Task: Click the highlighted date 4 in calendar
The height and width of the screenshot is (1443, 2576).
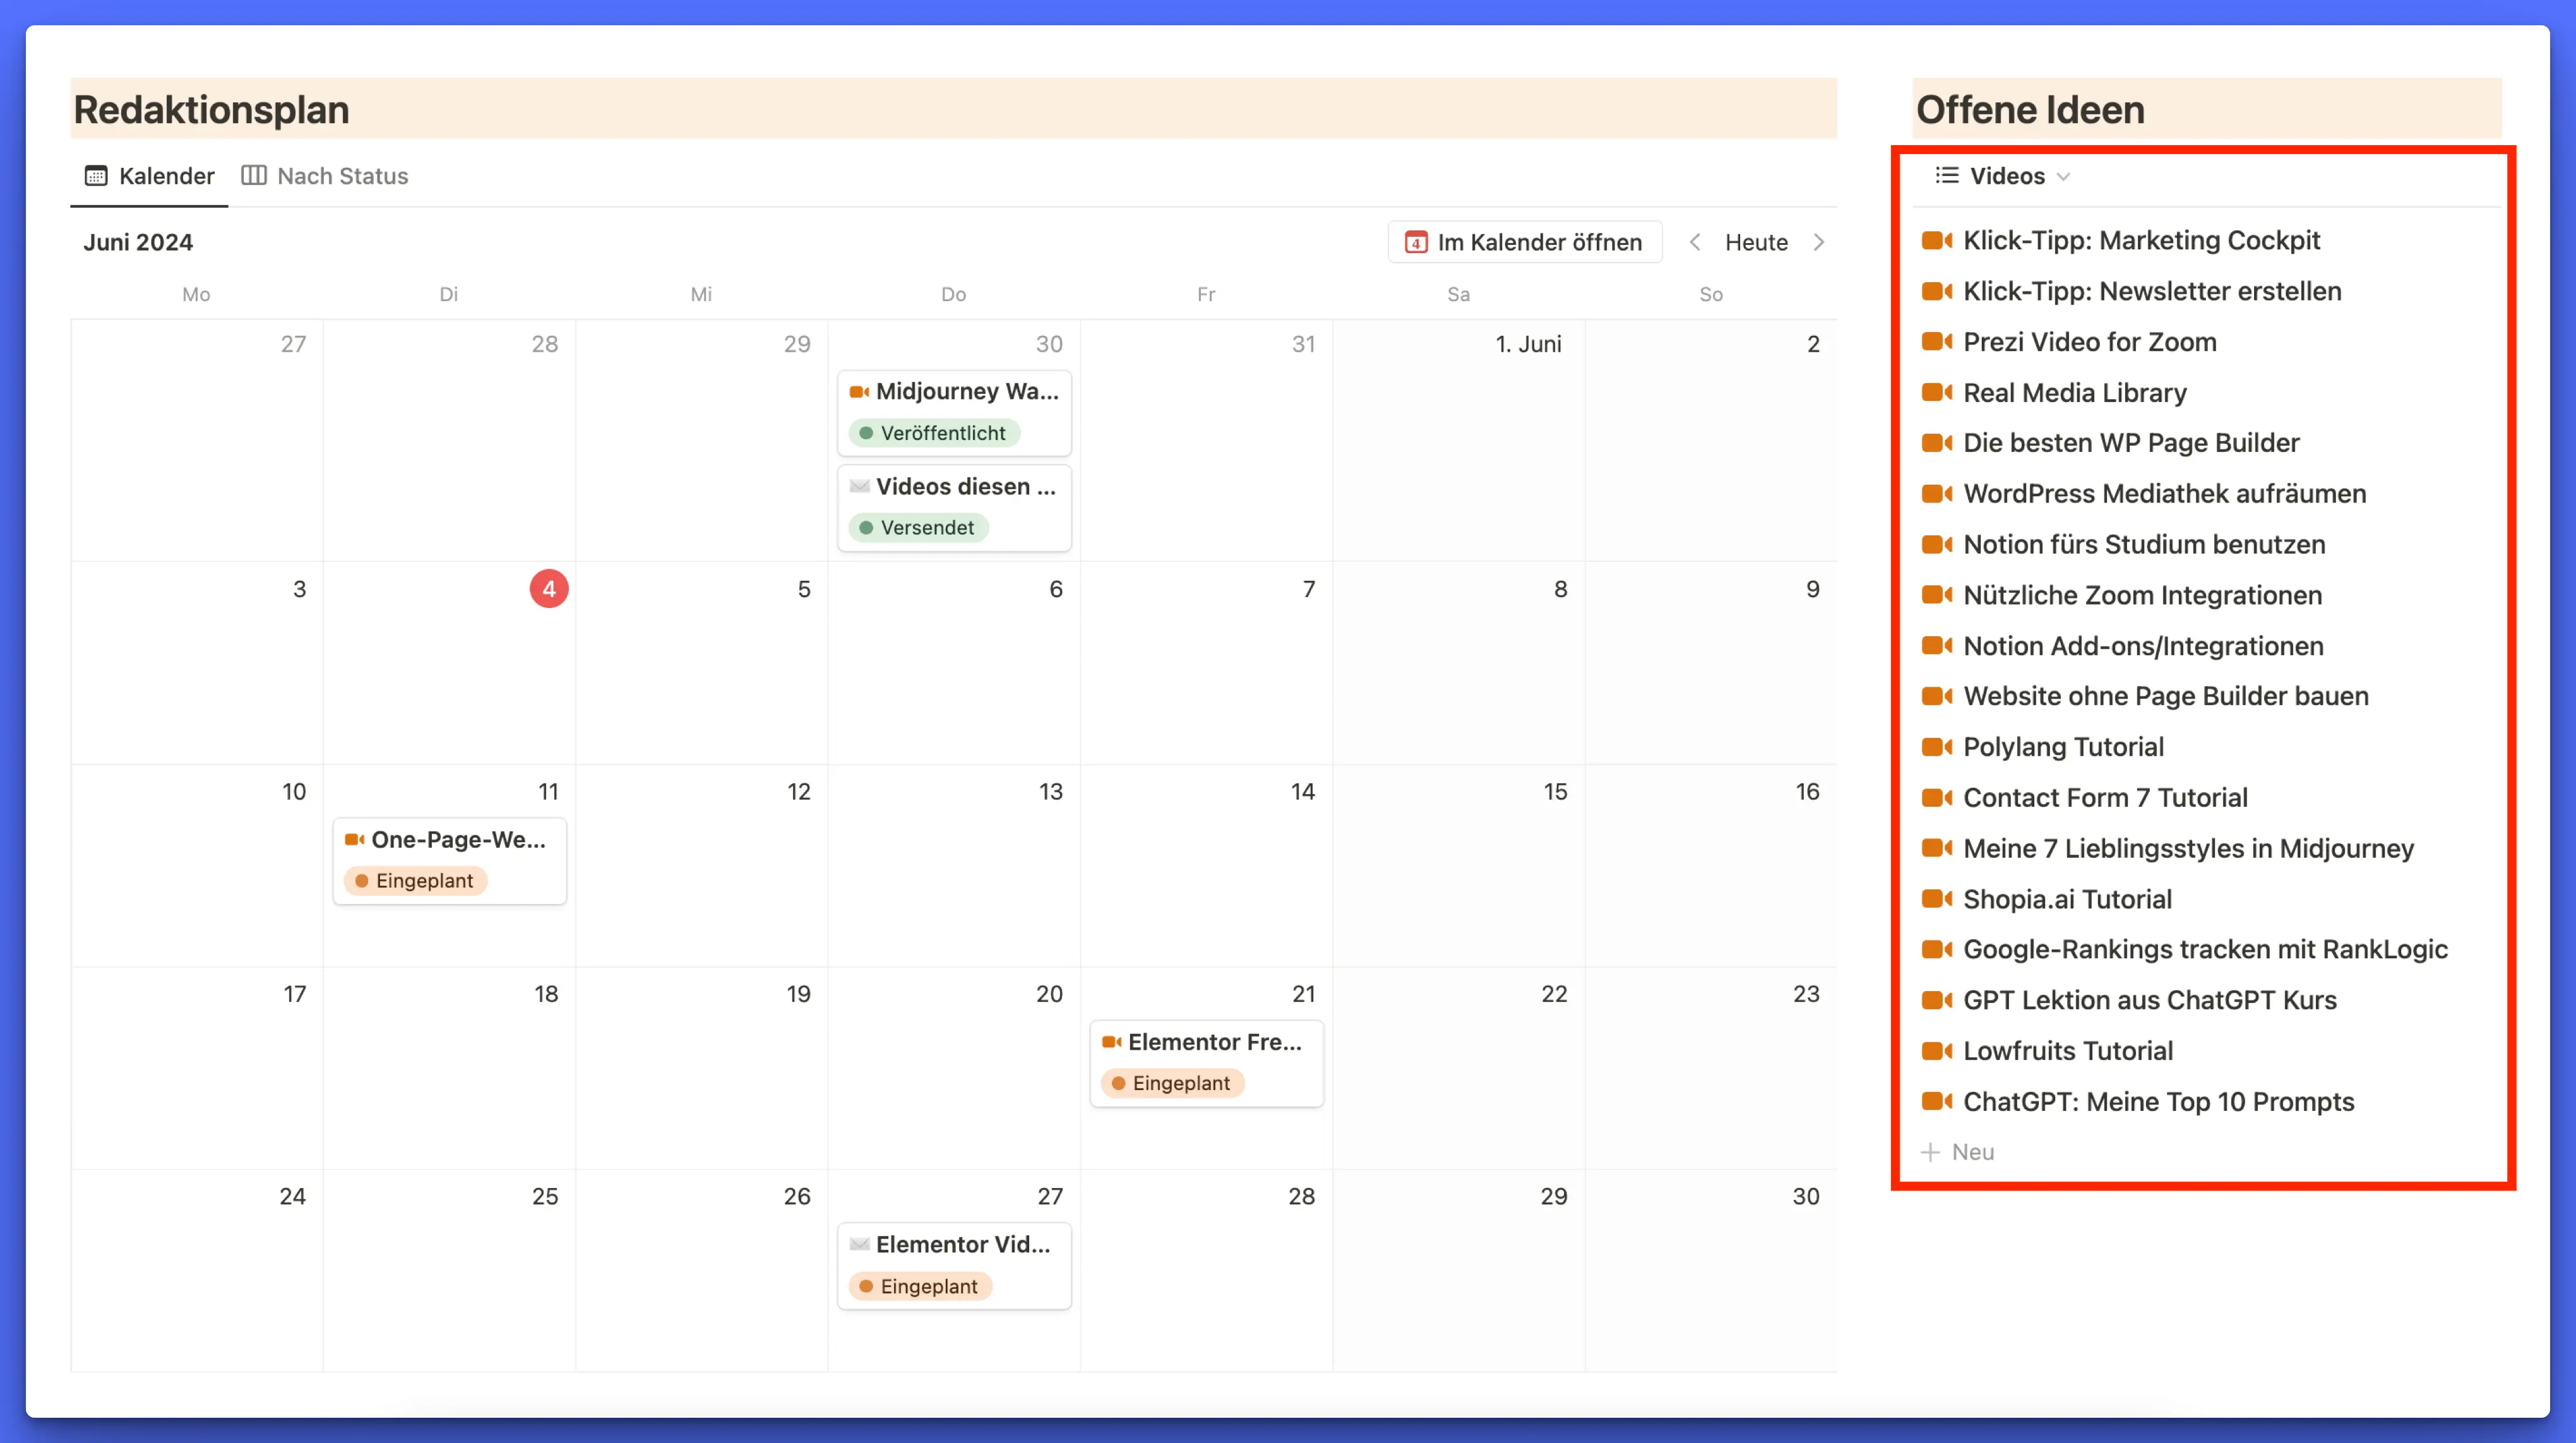Action: (x=548, y=589)
